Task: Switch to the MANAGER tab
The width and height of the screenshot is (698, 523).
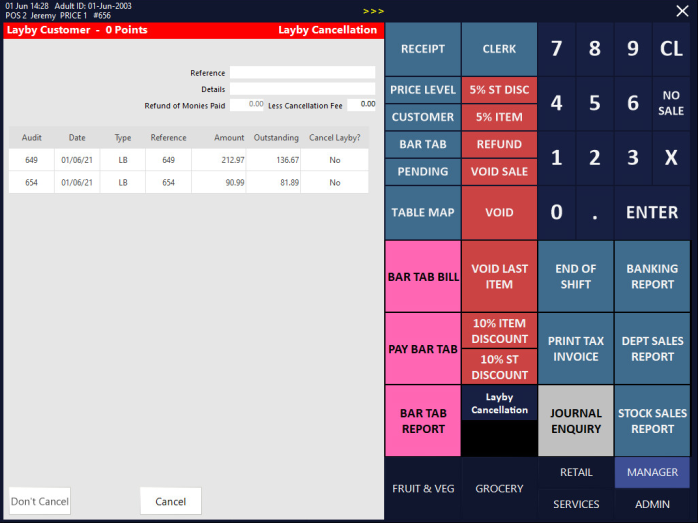Action: click(x=652, y=472)
